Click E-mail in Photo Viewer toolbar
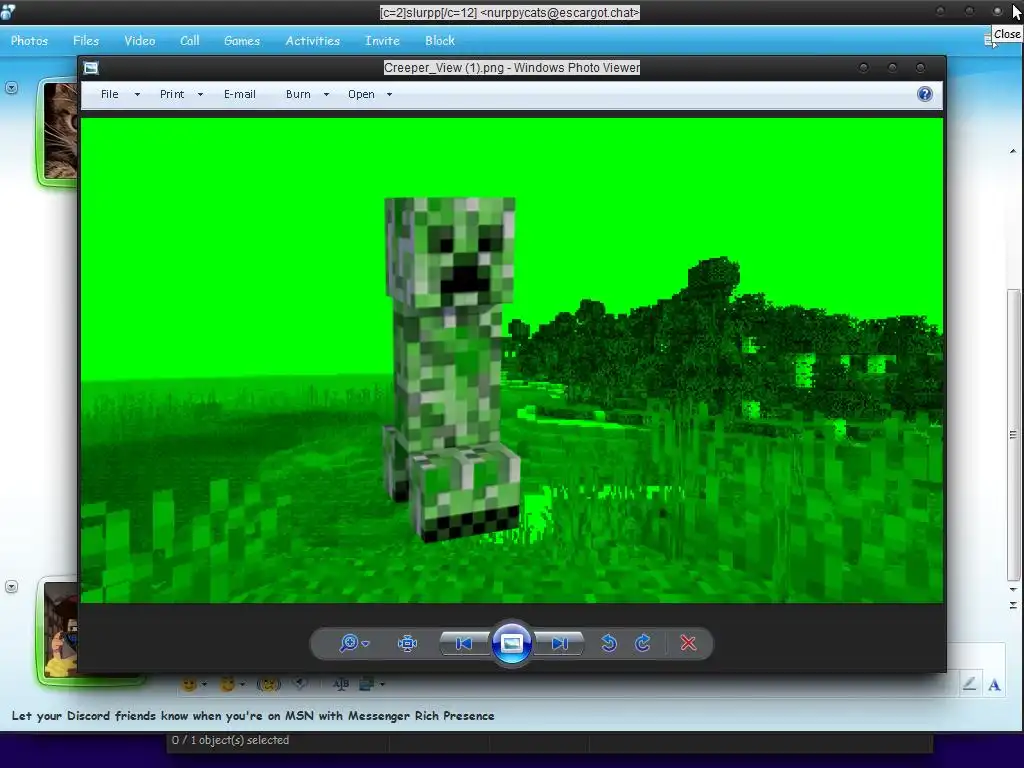Viewport: 1024px width, 768px height. click(x=240, y=94)
